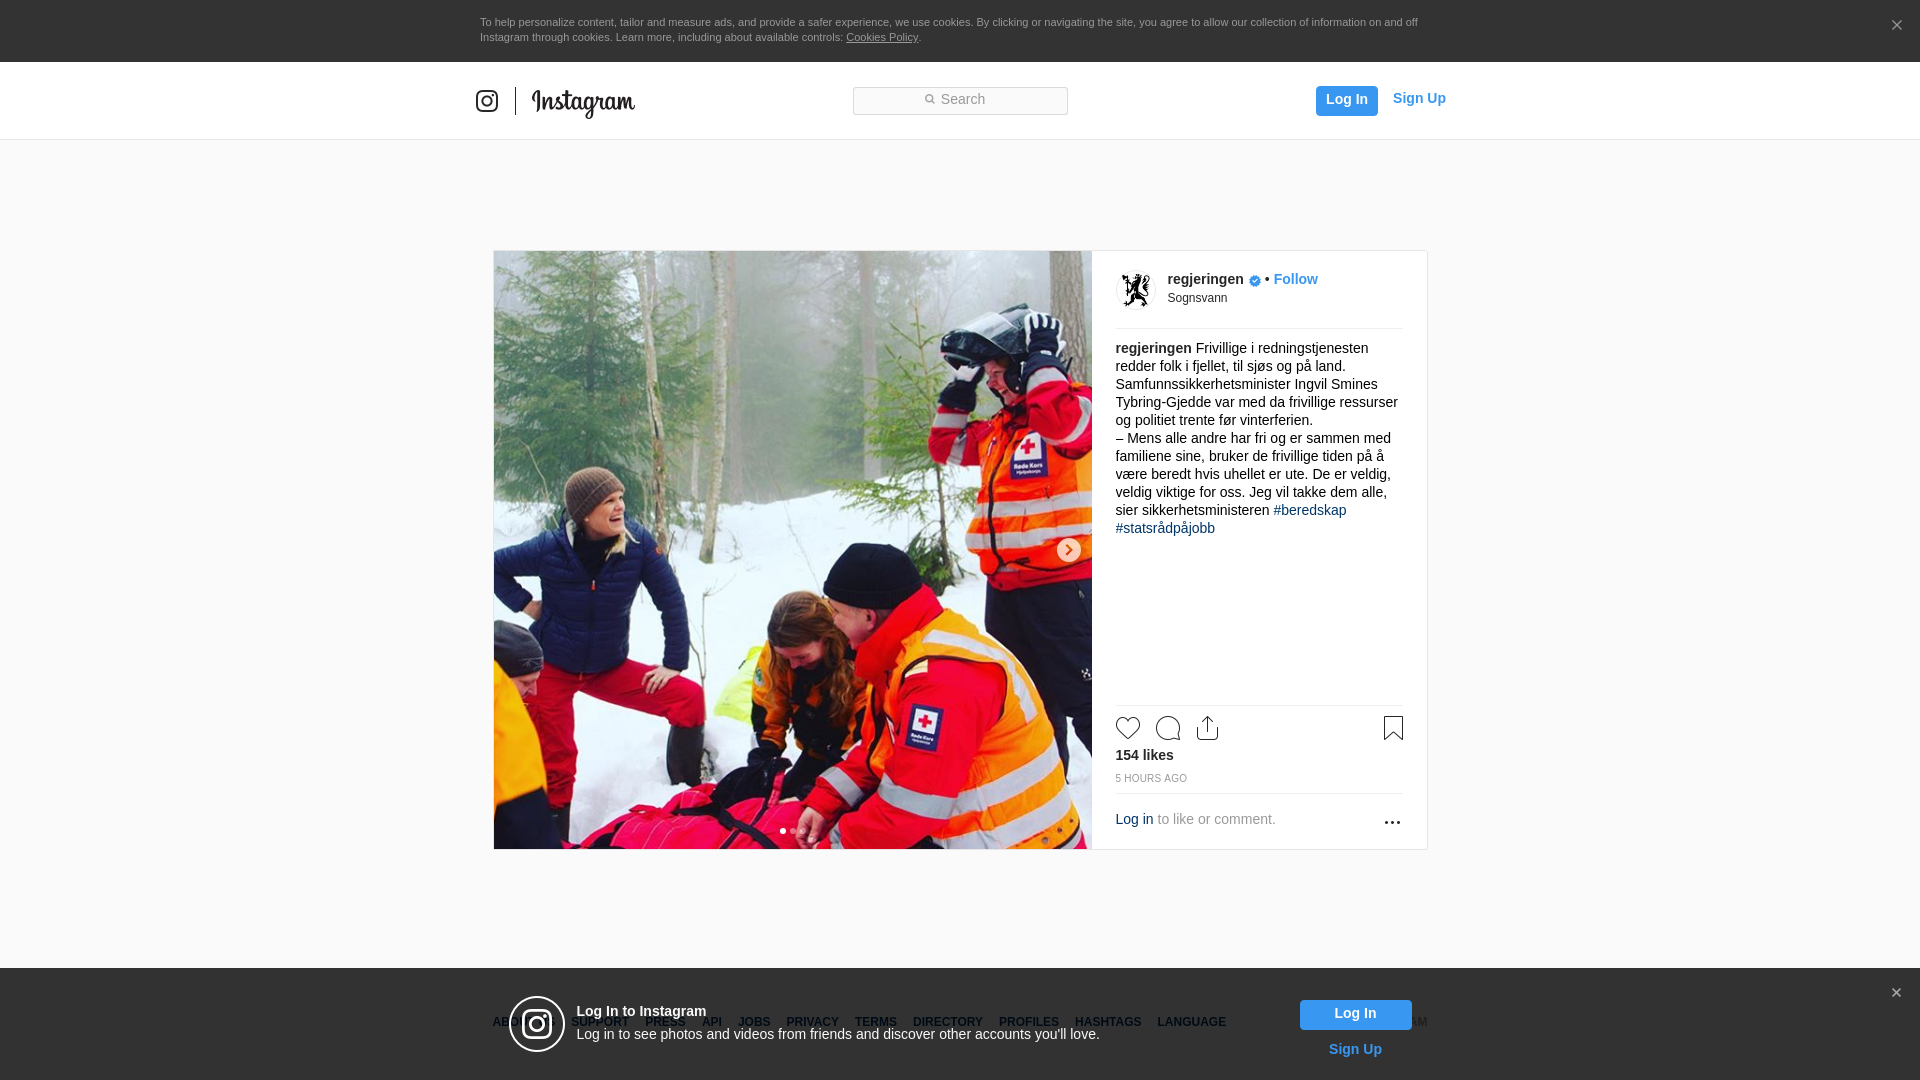Select the first carousel dot indicator
This screenshot has width=1920, height=1080.
coord(783,831)
